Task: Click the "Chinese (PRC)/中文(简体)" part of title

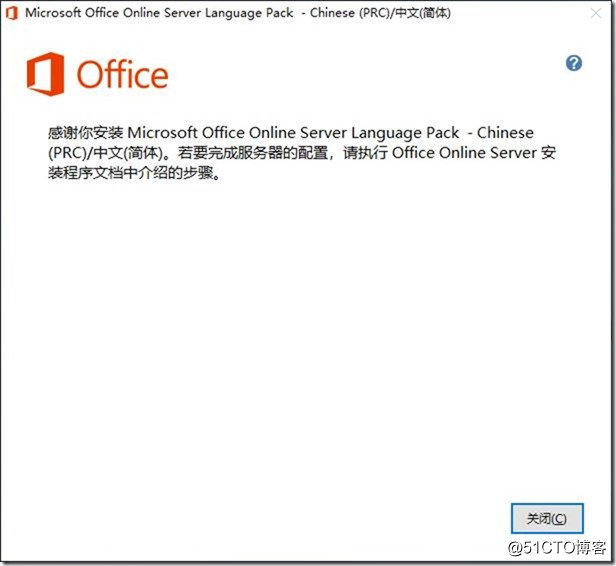Action: point(380,13)
